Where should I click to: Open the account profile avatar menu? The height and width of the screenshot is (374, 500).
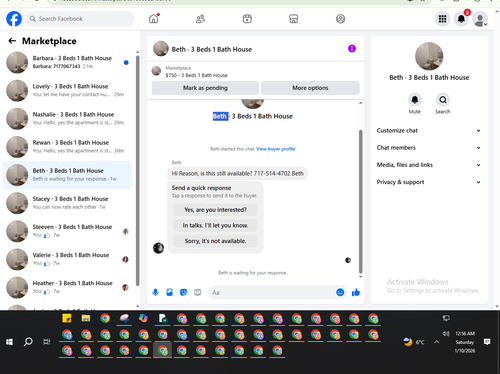click(480, 19)
